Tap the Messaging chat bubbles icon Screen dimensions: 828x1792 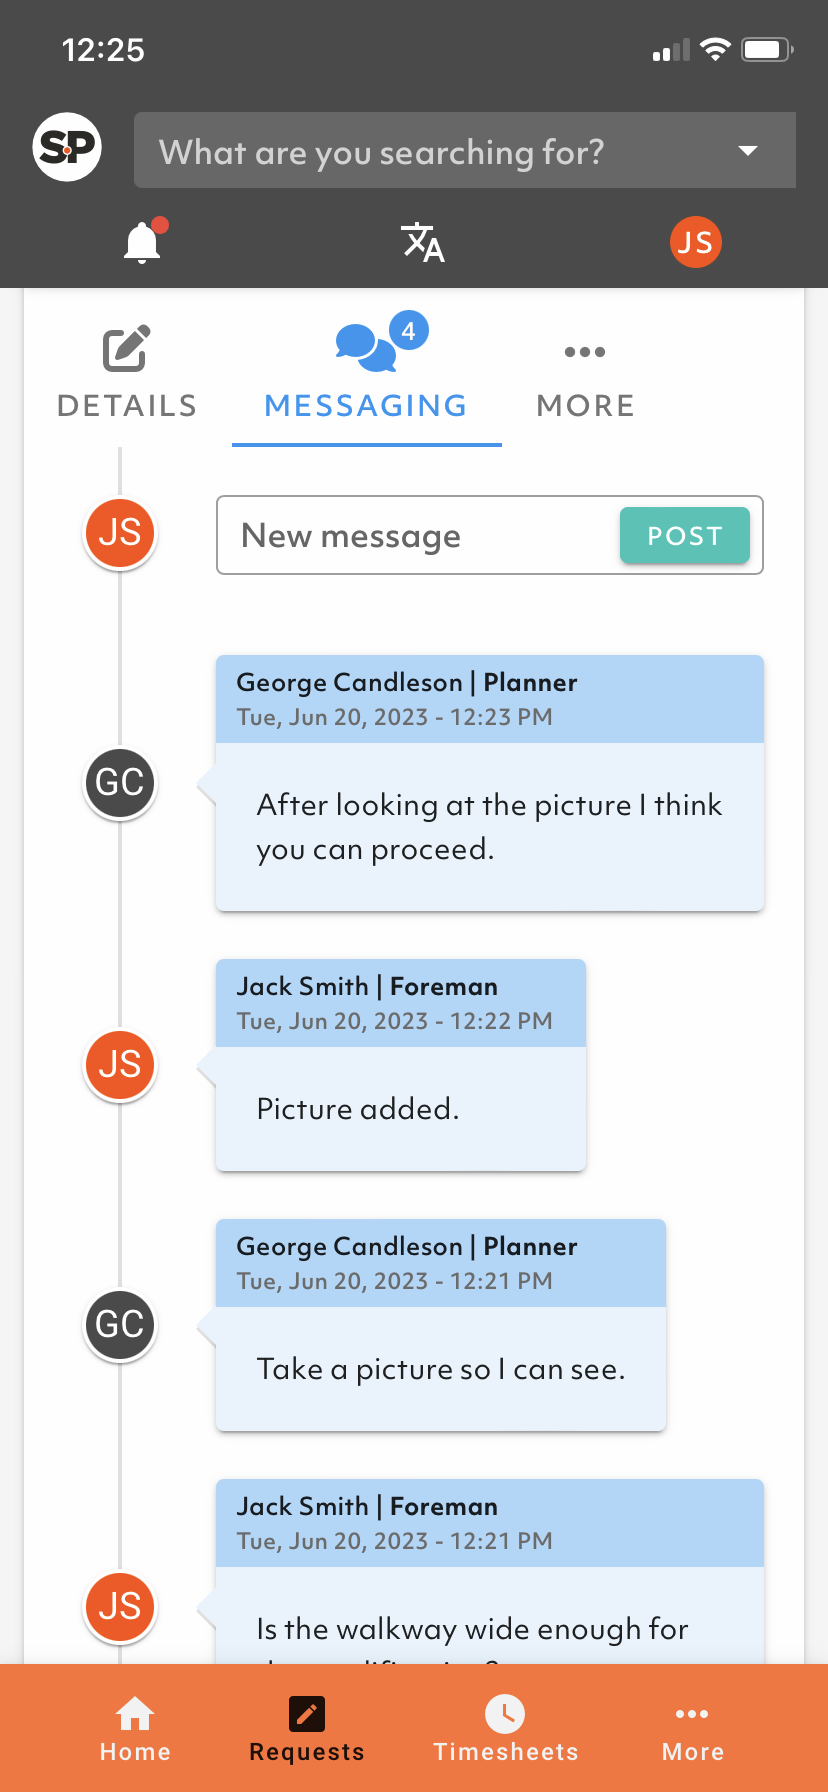point(366,346)
